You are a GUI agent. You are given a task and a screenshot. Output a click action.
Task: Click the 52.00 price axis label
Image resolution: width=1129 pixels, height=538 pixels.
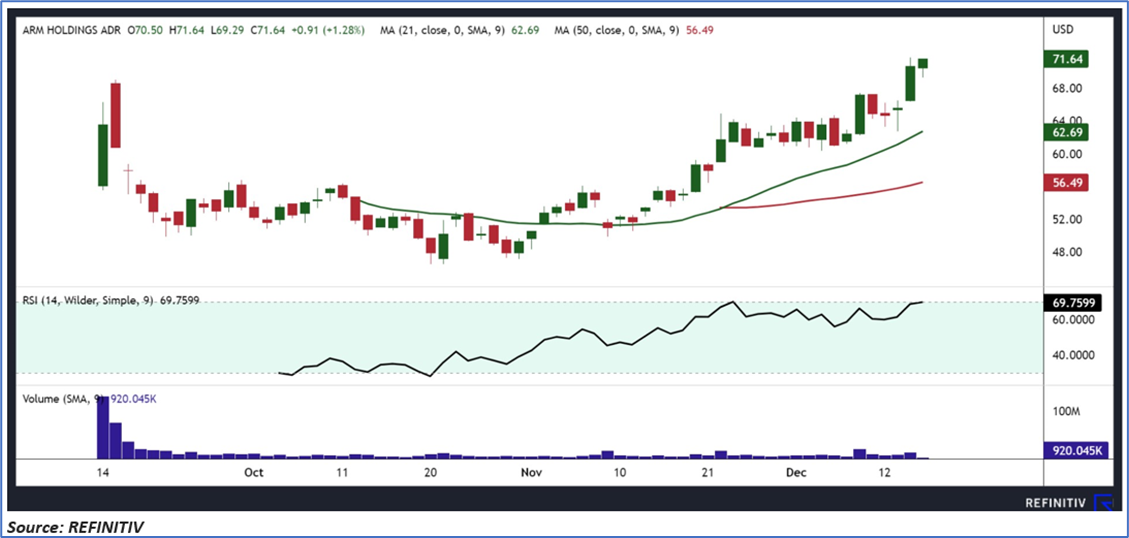pyautogui.click(x=1066, y=220)
